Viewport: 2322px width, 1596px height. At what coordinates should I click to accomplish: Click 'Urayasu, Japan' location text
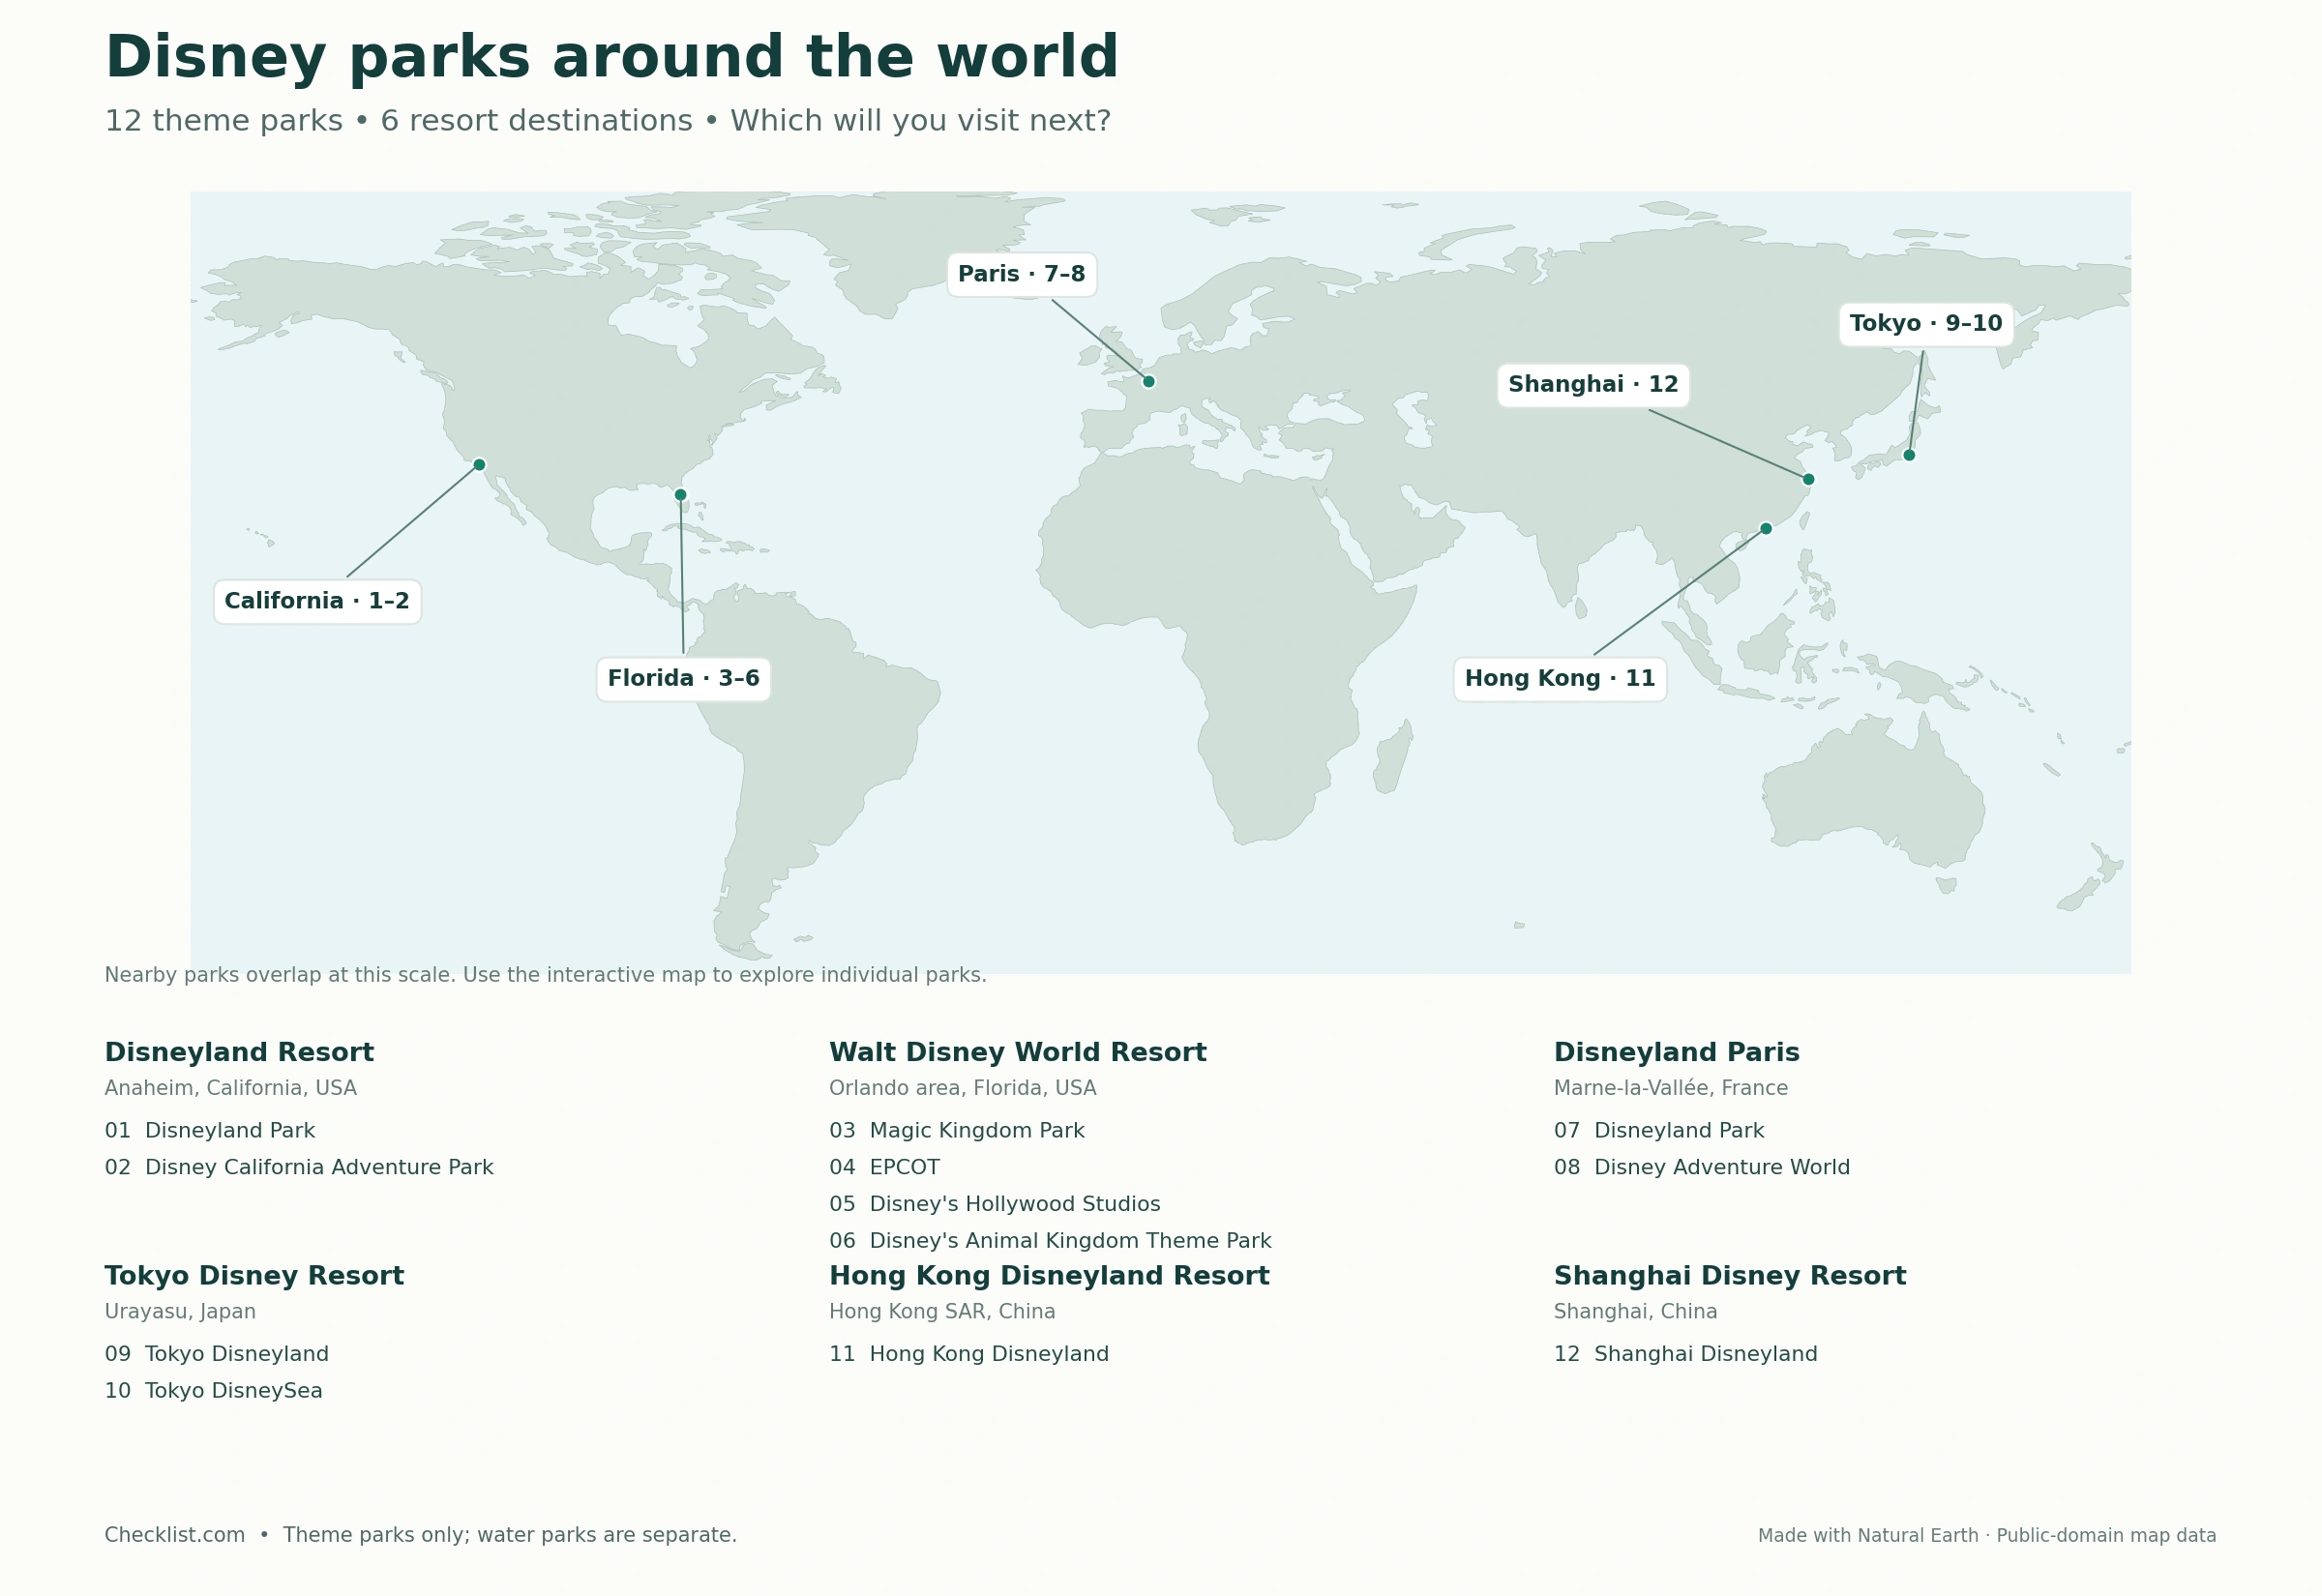180,1312
